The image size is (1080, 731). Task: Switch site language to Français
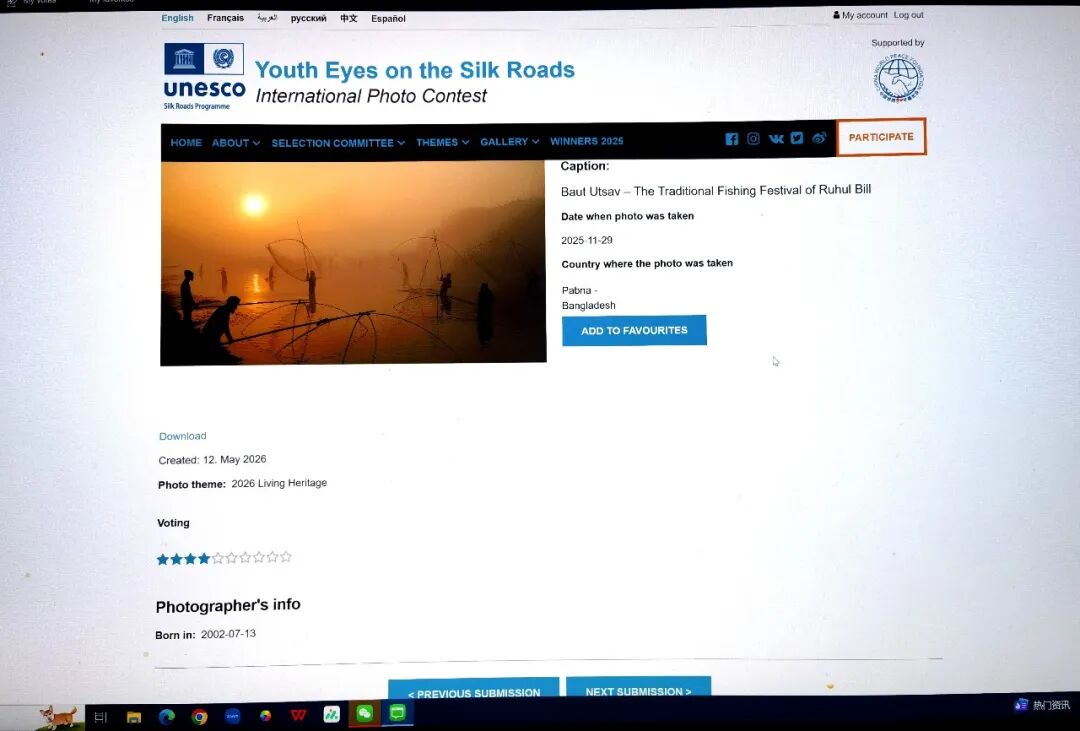[225, 18]
